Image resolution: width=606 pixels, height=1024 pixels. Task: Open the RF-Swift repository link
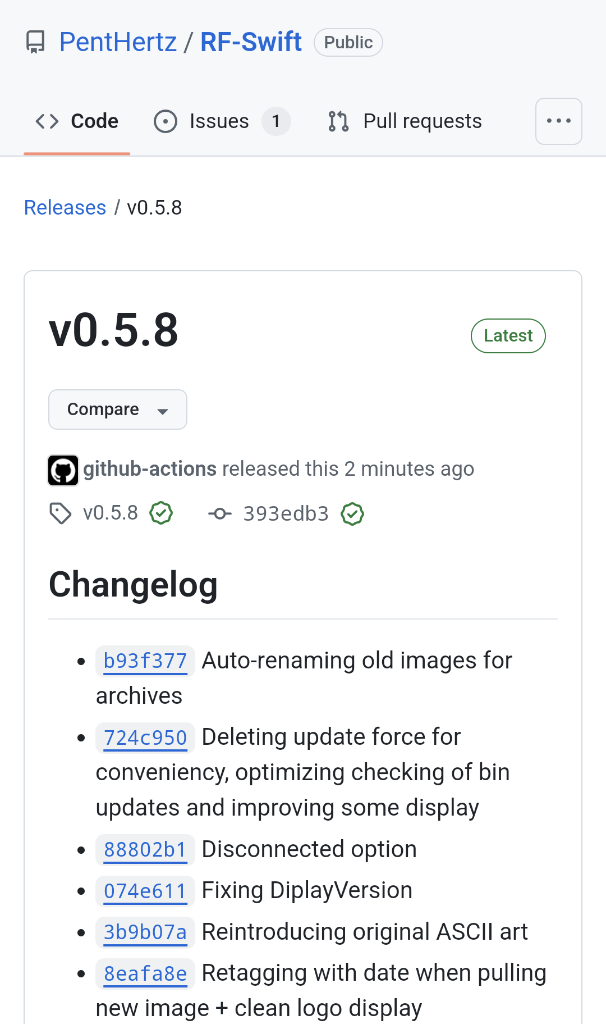pyautogui.click(x=251, y=42)
